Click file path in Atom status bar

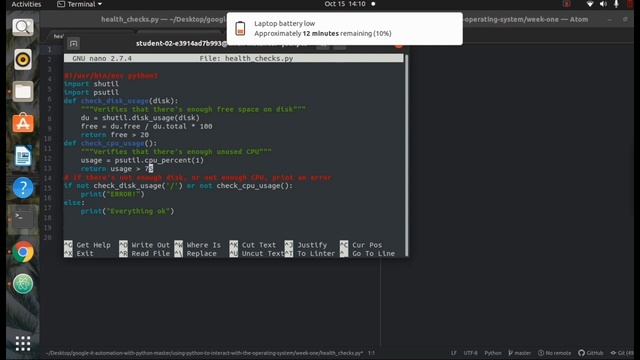[204, 353]
